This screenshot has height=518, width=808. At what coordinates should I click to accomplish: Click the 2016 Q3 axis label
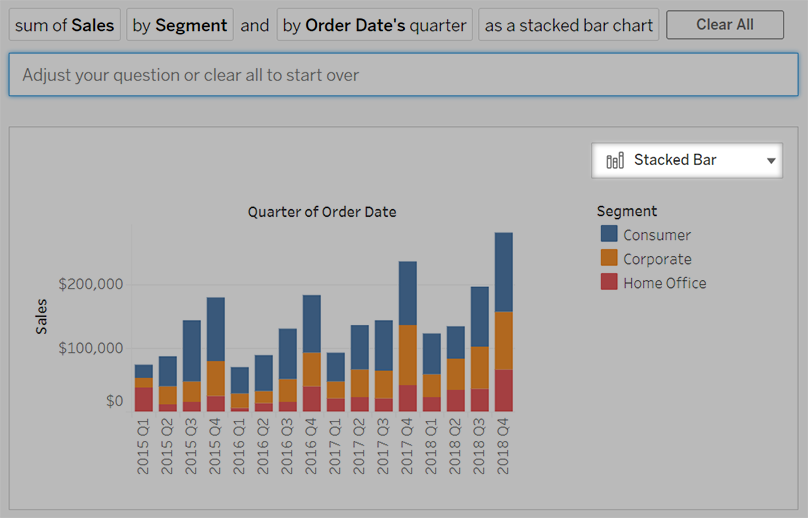287,447
